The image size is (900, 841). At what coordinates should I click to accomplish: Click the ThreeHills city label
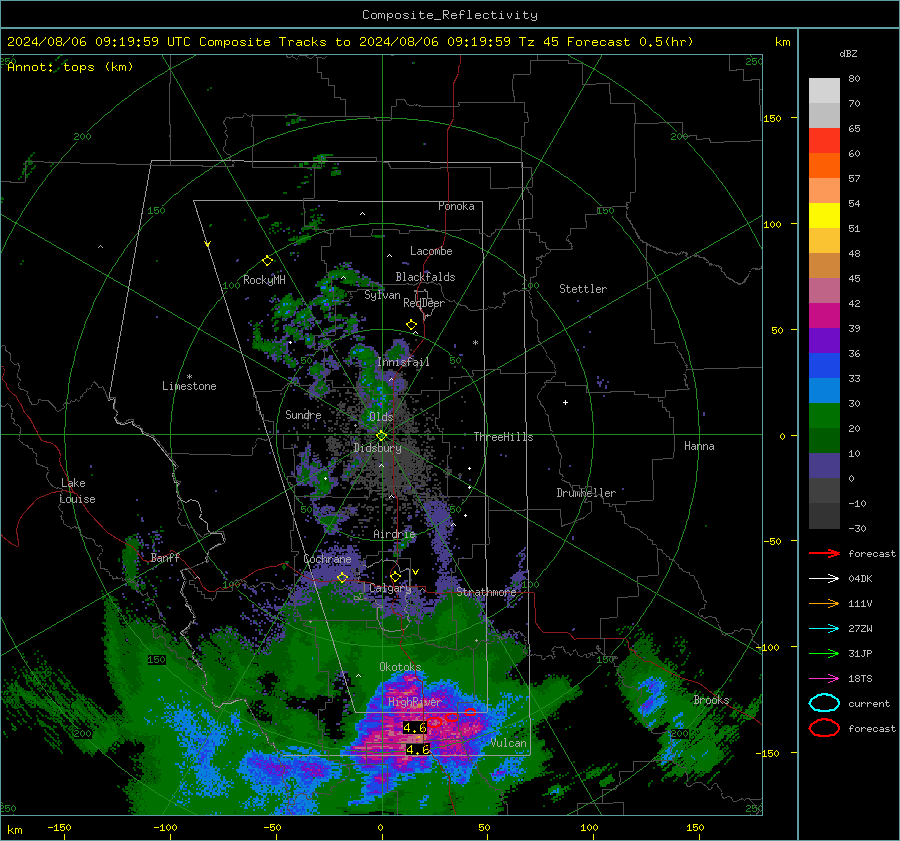[503, 437]
